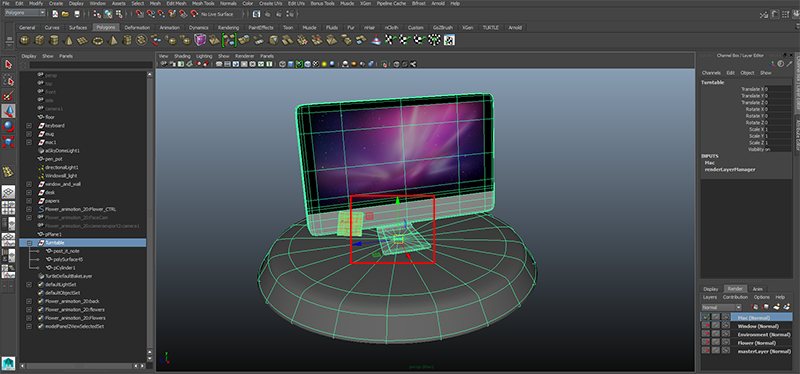Image resolution: width=800 pixels, height=374 pixels.
Task: Click the outliner vertical scrollbar
Action: pos(149,212)
